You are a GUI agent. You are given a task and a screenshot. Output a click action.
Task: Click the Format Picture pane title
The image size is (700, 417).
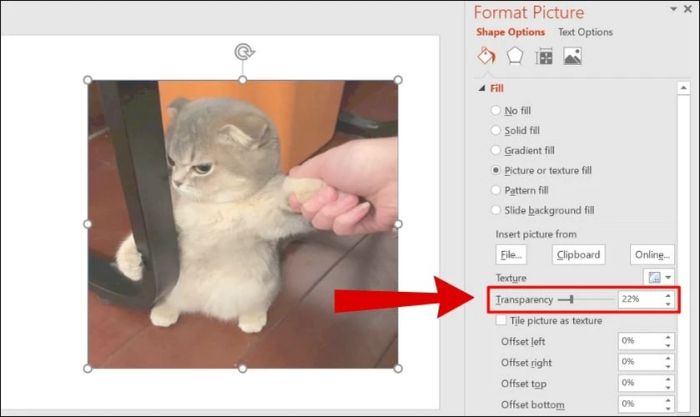click(529, 13)
